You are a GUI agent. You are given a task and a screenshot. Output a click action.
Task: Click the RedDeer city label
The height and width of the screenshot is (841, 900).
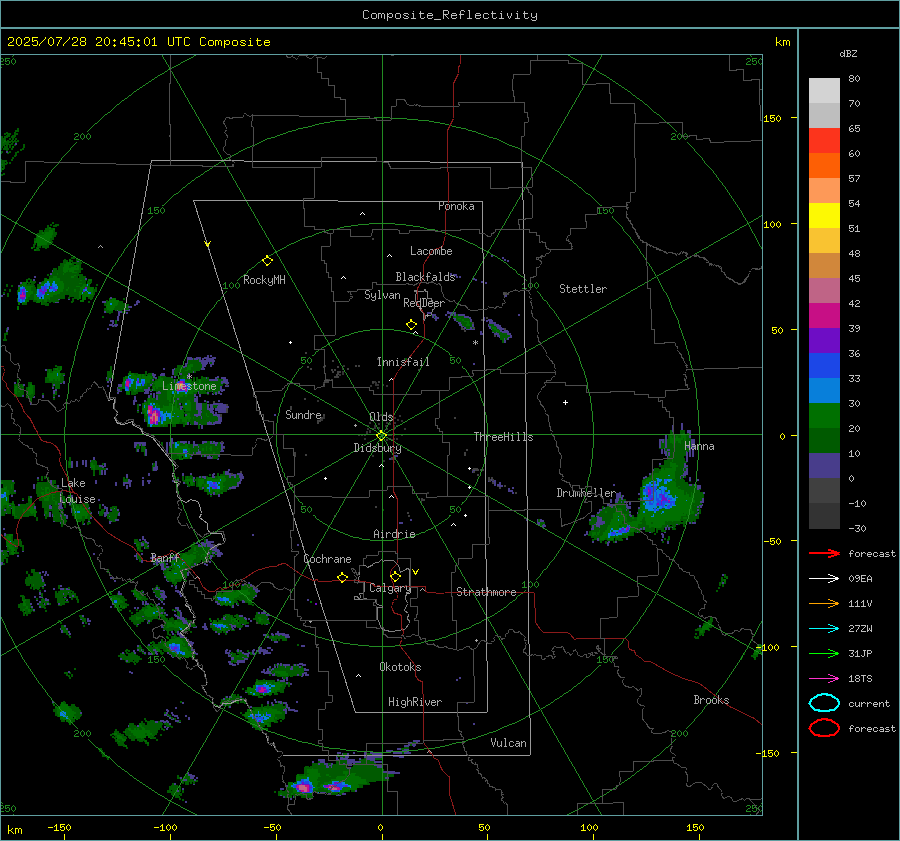[424, 303]
